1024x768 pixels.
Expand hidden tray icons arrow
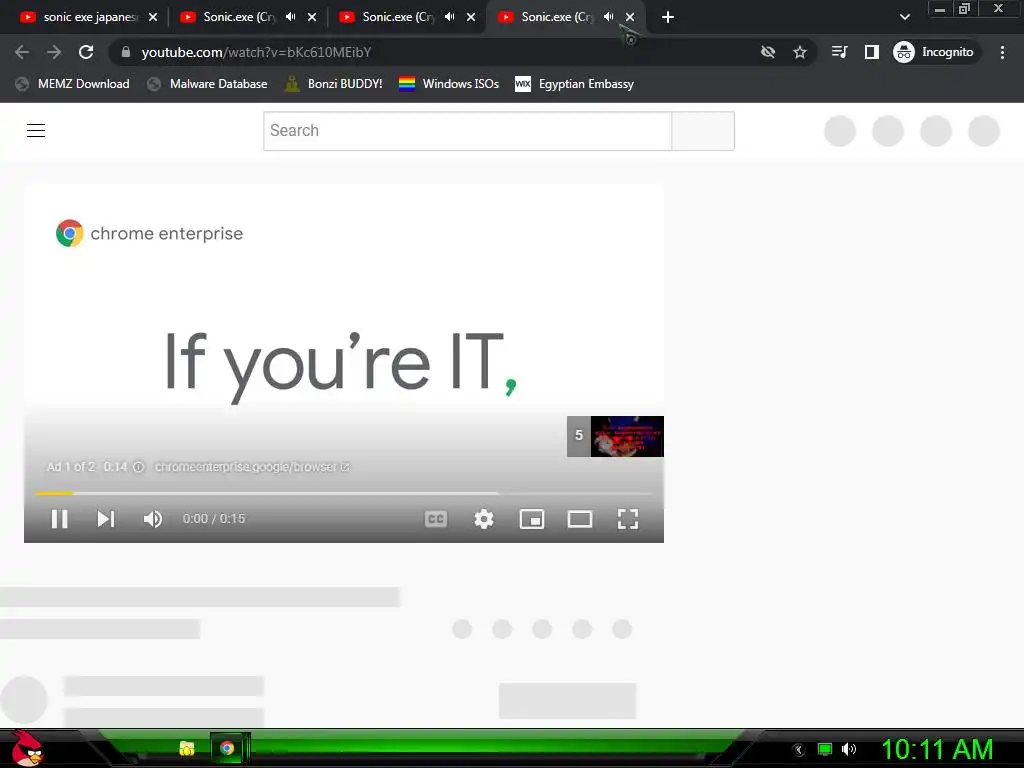point(799,750)
